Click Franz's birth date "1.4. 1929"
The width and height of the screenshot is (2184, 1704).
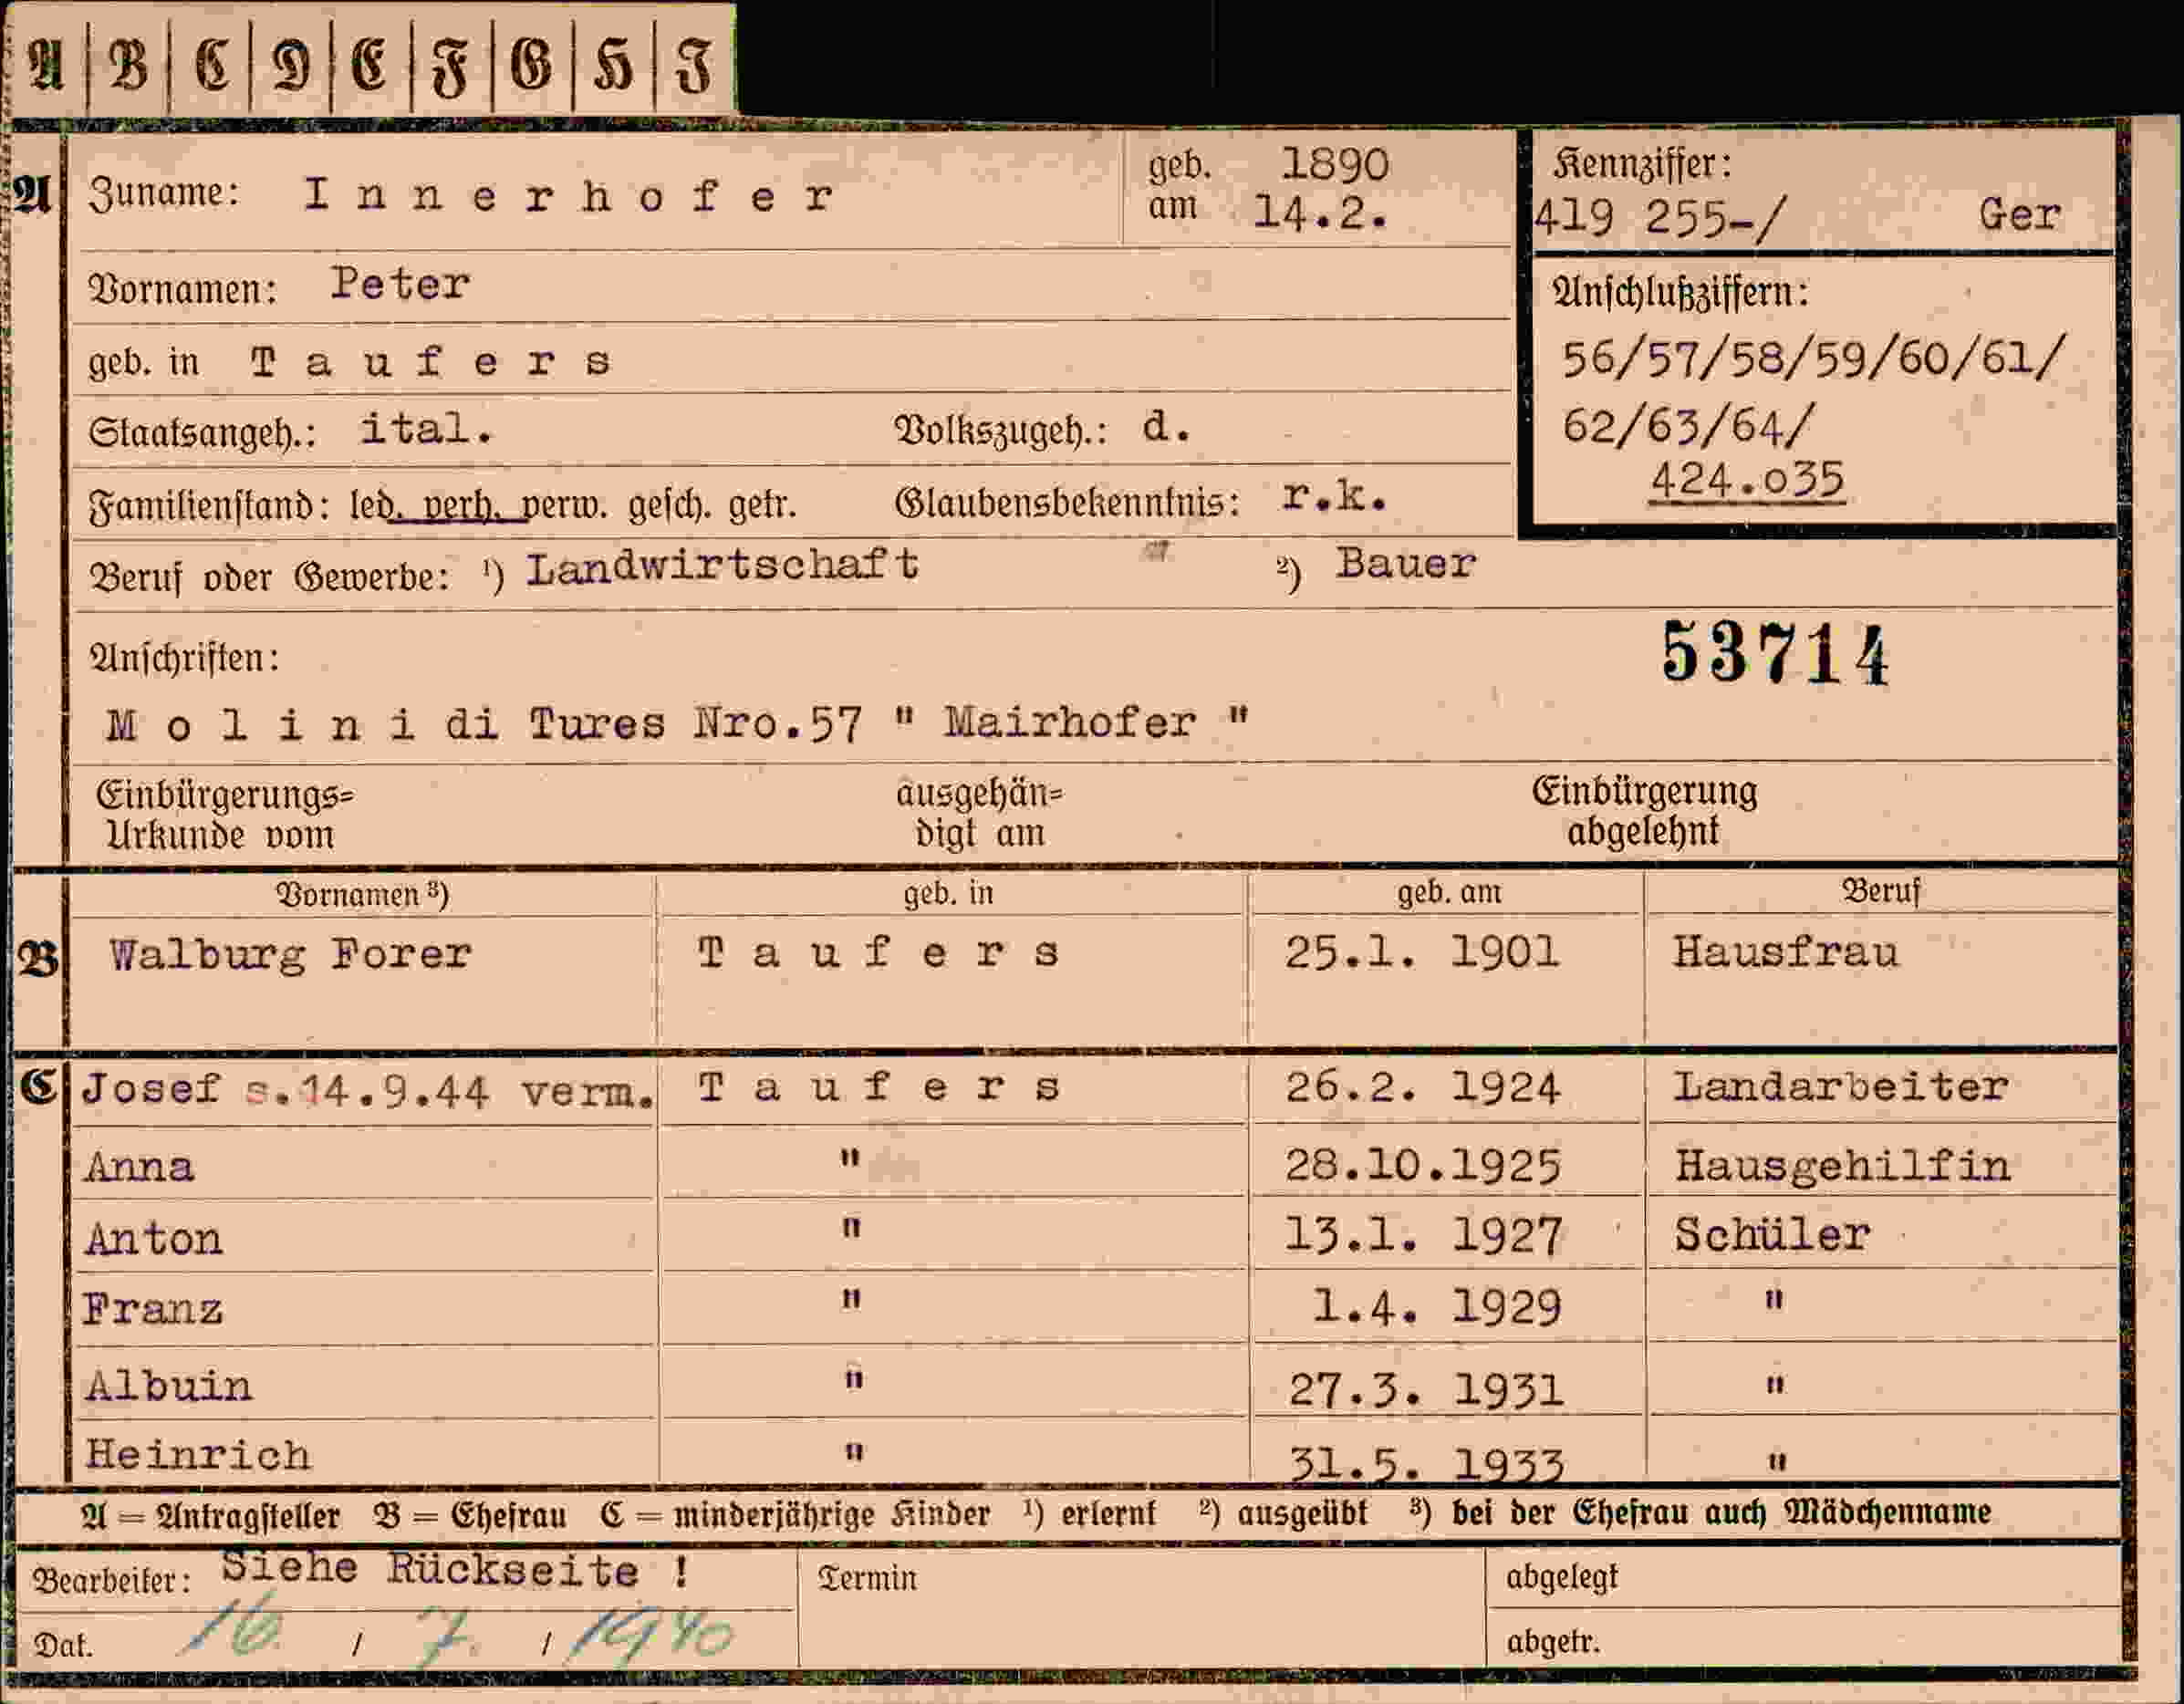click(1436, 1307)
